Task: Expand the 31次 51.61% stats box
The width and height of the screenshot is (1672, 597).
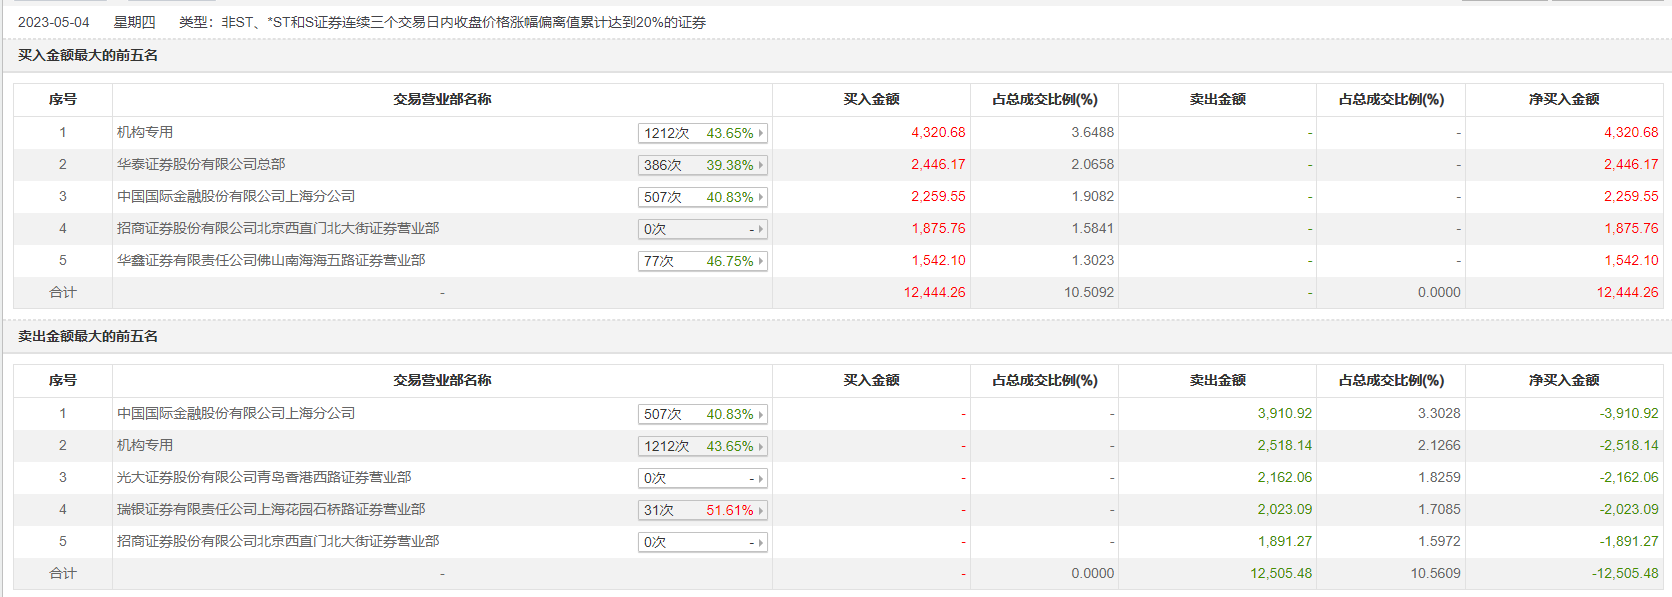Action: click(x=702, y=510)
